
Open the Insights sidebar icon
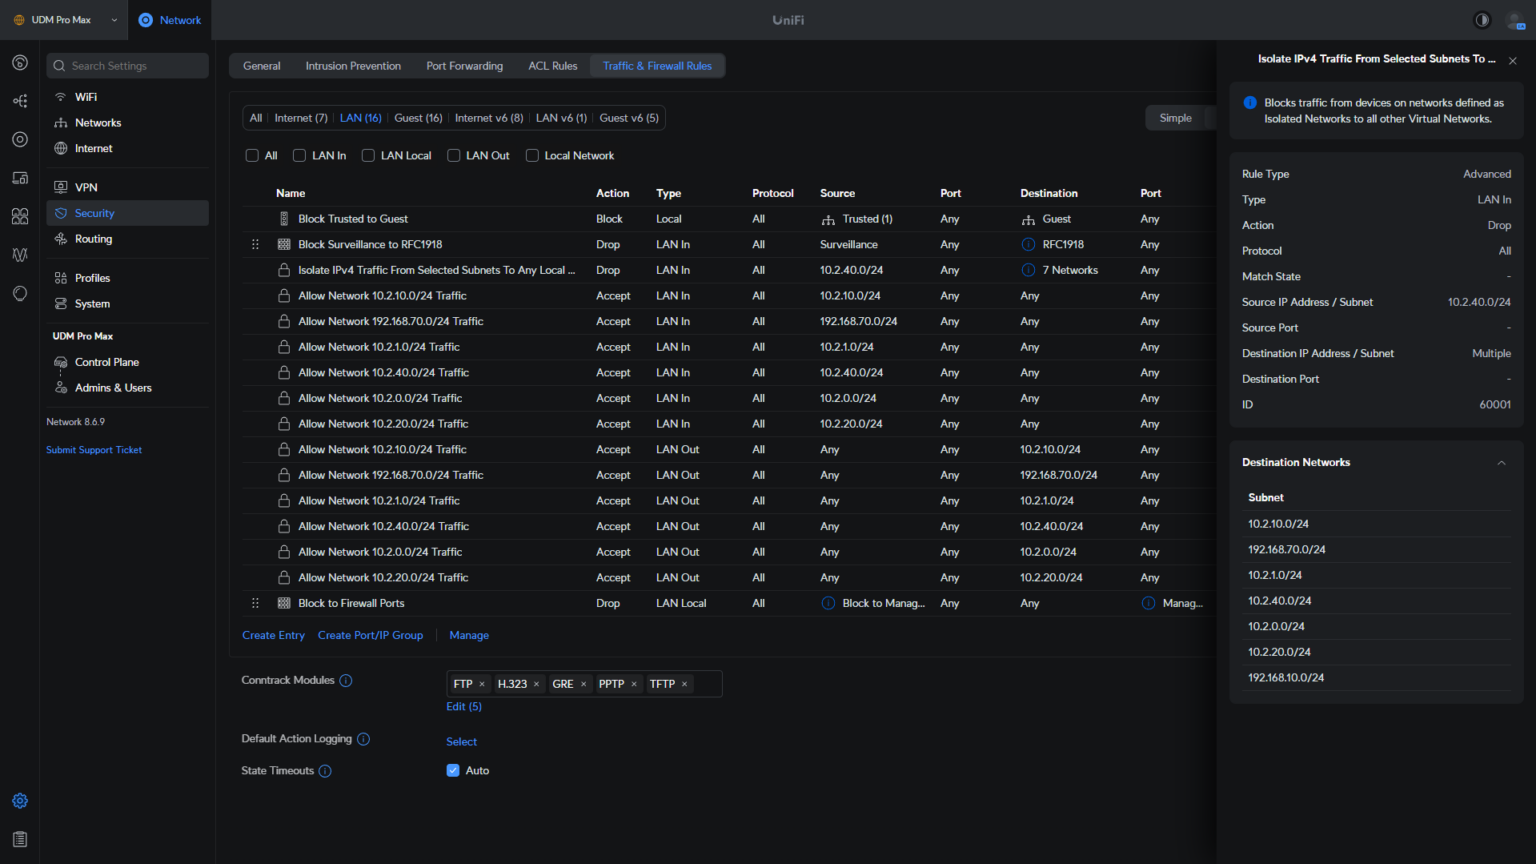(19, 255)
